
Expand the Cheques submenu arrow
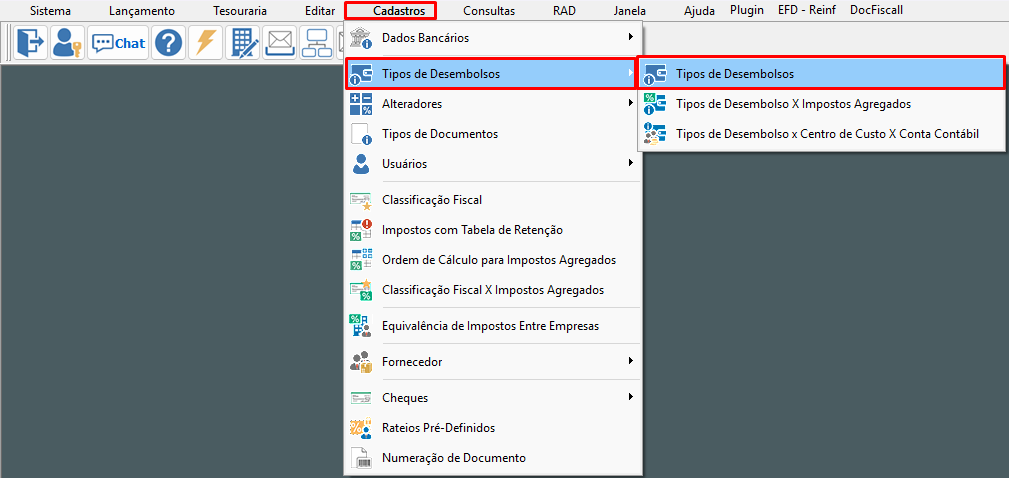click(x=631, y=398)
